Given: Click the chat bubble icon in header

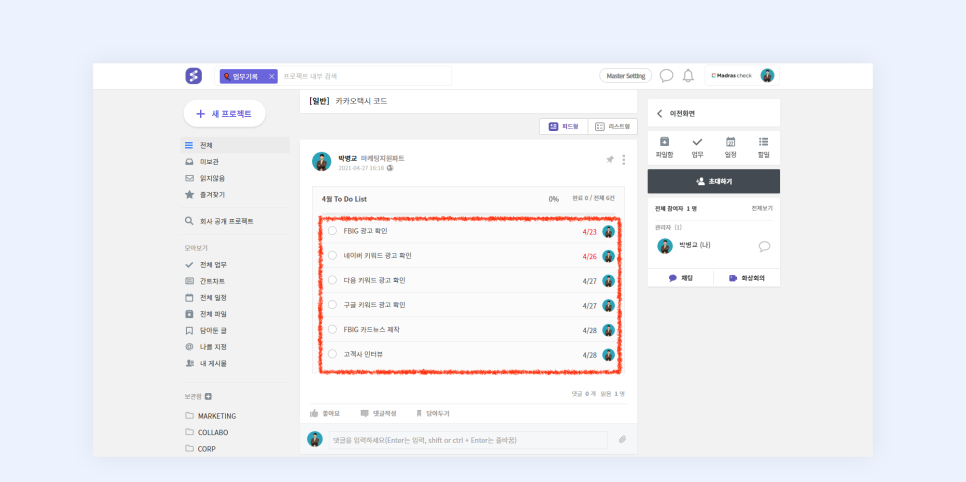Looking at the screenshot, I should (x=667, y=76).
